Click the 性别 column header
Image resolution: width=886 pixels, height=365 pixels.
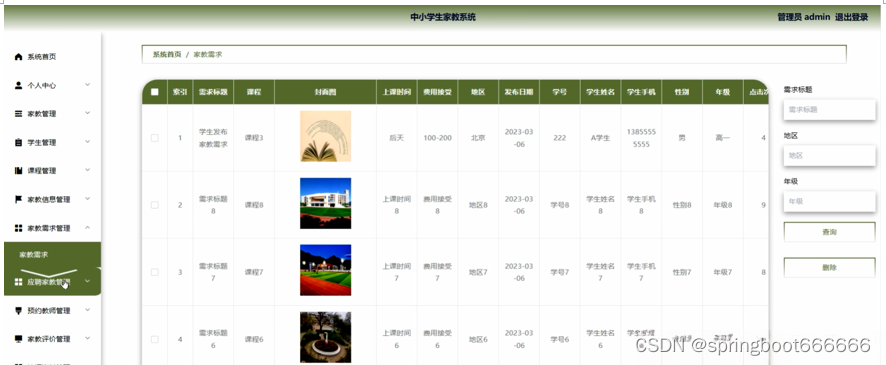[681, 92]
